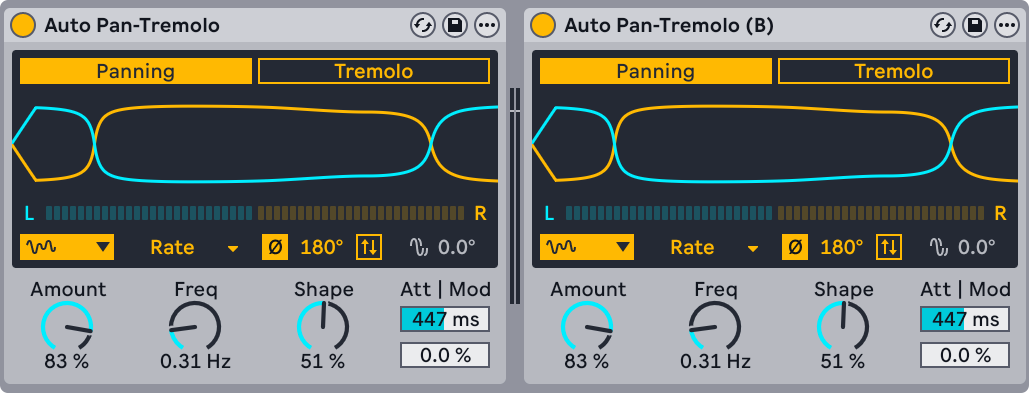
Task: Click the LFO waveform display in Auto Pan-Tremolo
Action: coord(255,143)
